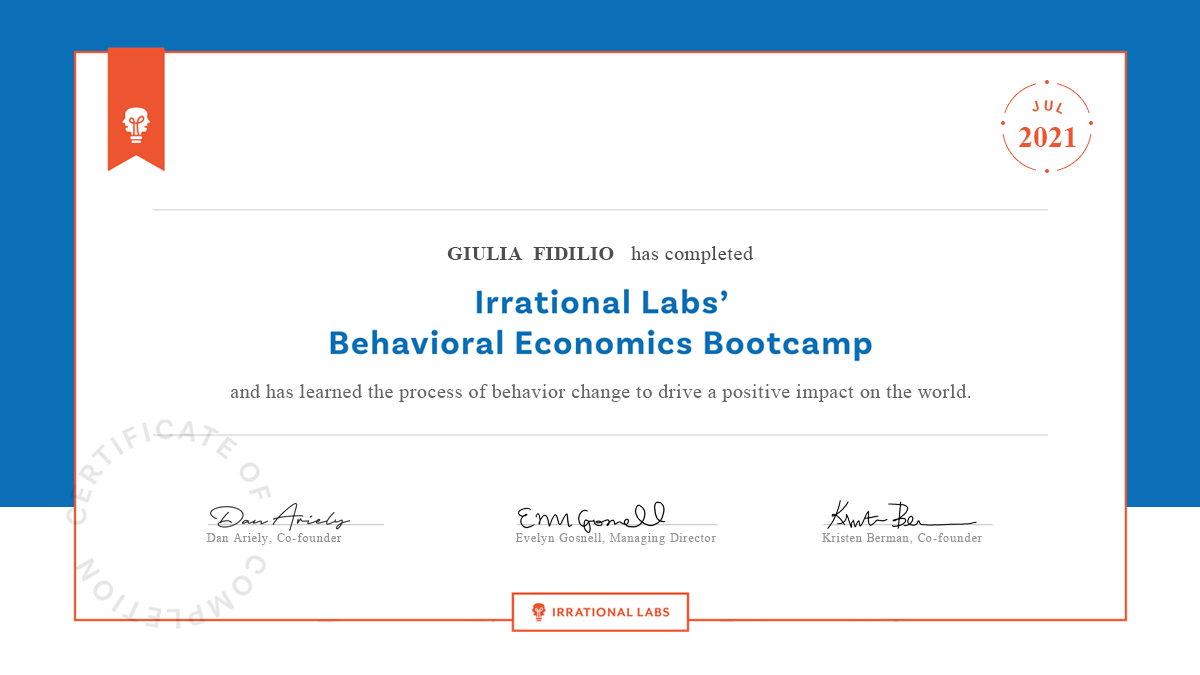Click the Behavioral Economics Bootcamp title
This screenshot has height=675, width=1200.
pos(600,344)
